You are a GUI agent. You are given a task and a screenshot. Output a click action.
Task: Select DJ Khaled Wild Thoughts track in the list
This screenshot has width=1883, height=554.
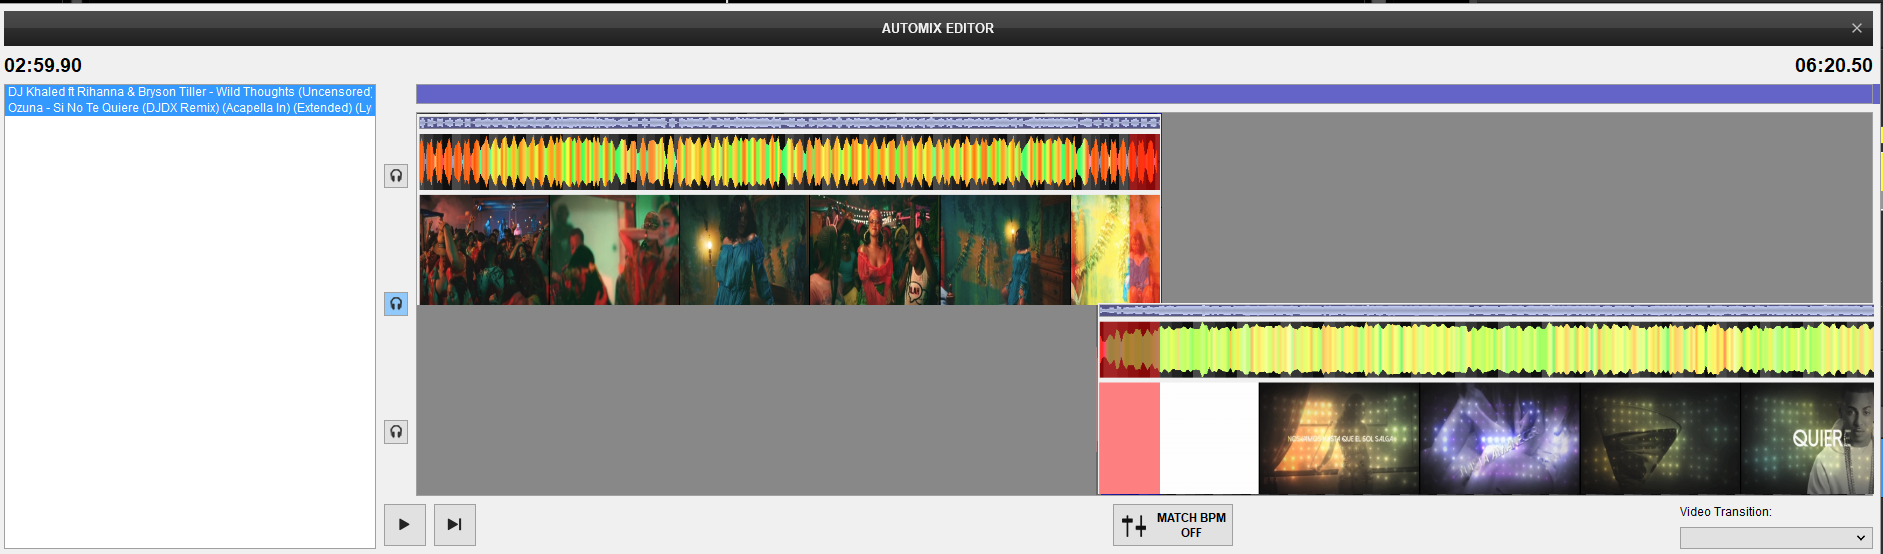click(x=190, y=92)
